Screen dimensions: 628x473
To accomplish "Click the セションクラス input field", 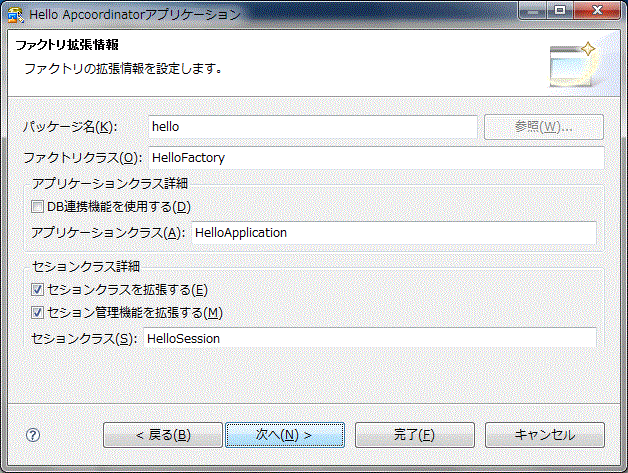I will 370,338.
